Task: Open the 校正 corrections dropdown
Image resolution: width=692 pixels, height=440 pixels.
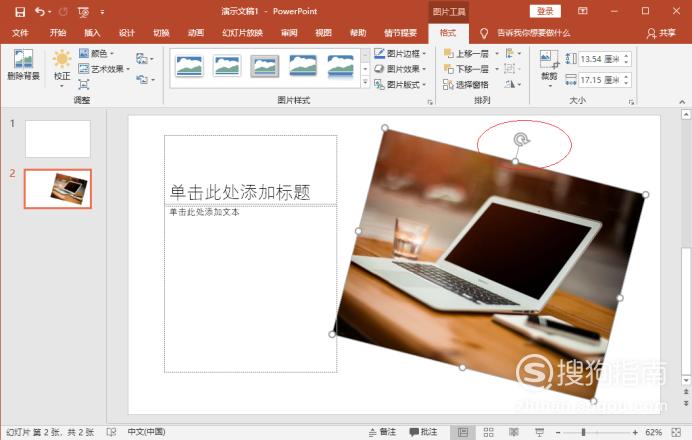Action: pos(62,68)
